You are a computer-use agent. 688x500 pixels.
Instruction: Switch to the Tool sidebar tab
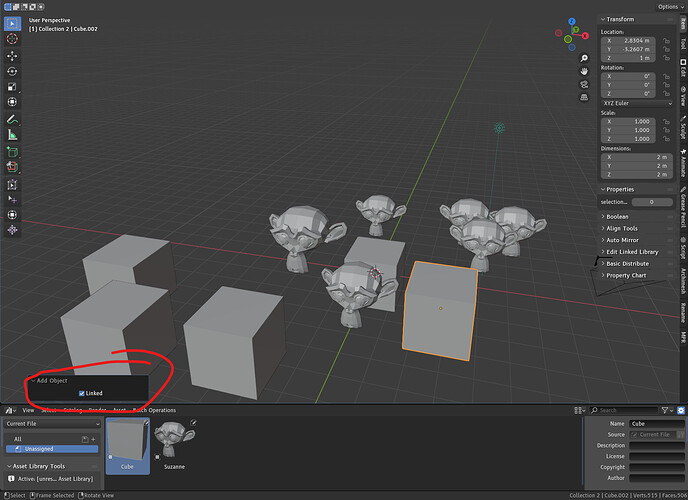click(x=683, y=43)
